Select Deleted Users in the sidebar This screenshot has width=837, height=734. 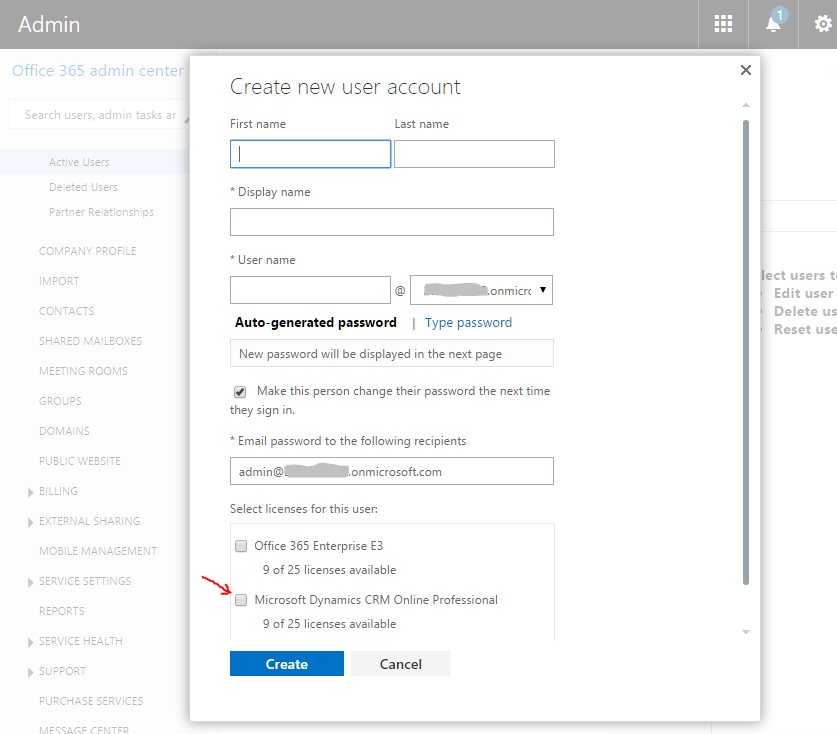point(83,187)
